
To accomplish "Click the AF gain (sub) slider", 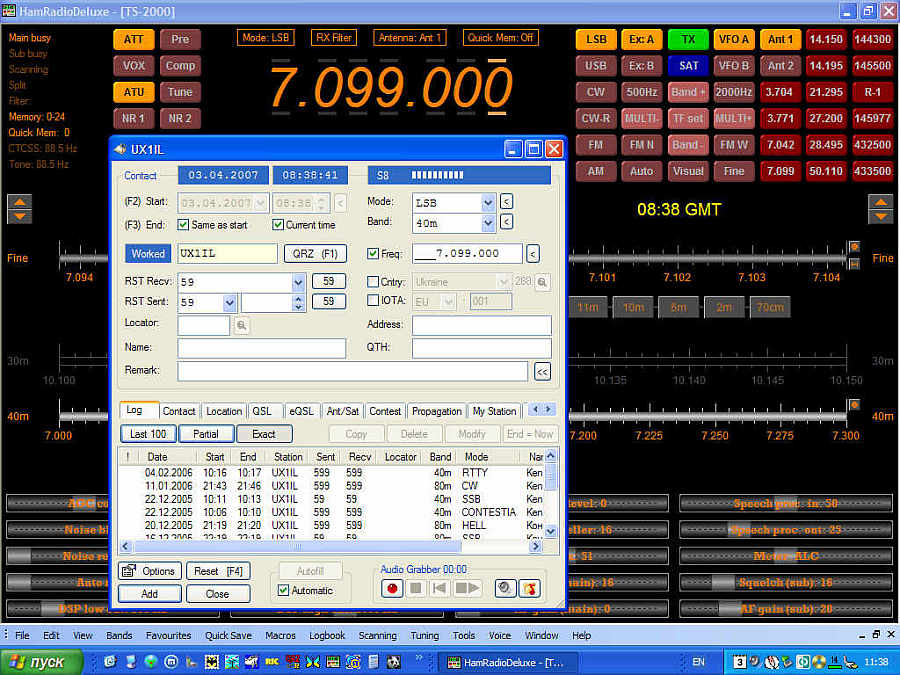I will pos(786,608).
